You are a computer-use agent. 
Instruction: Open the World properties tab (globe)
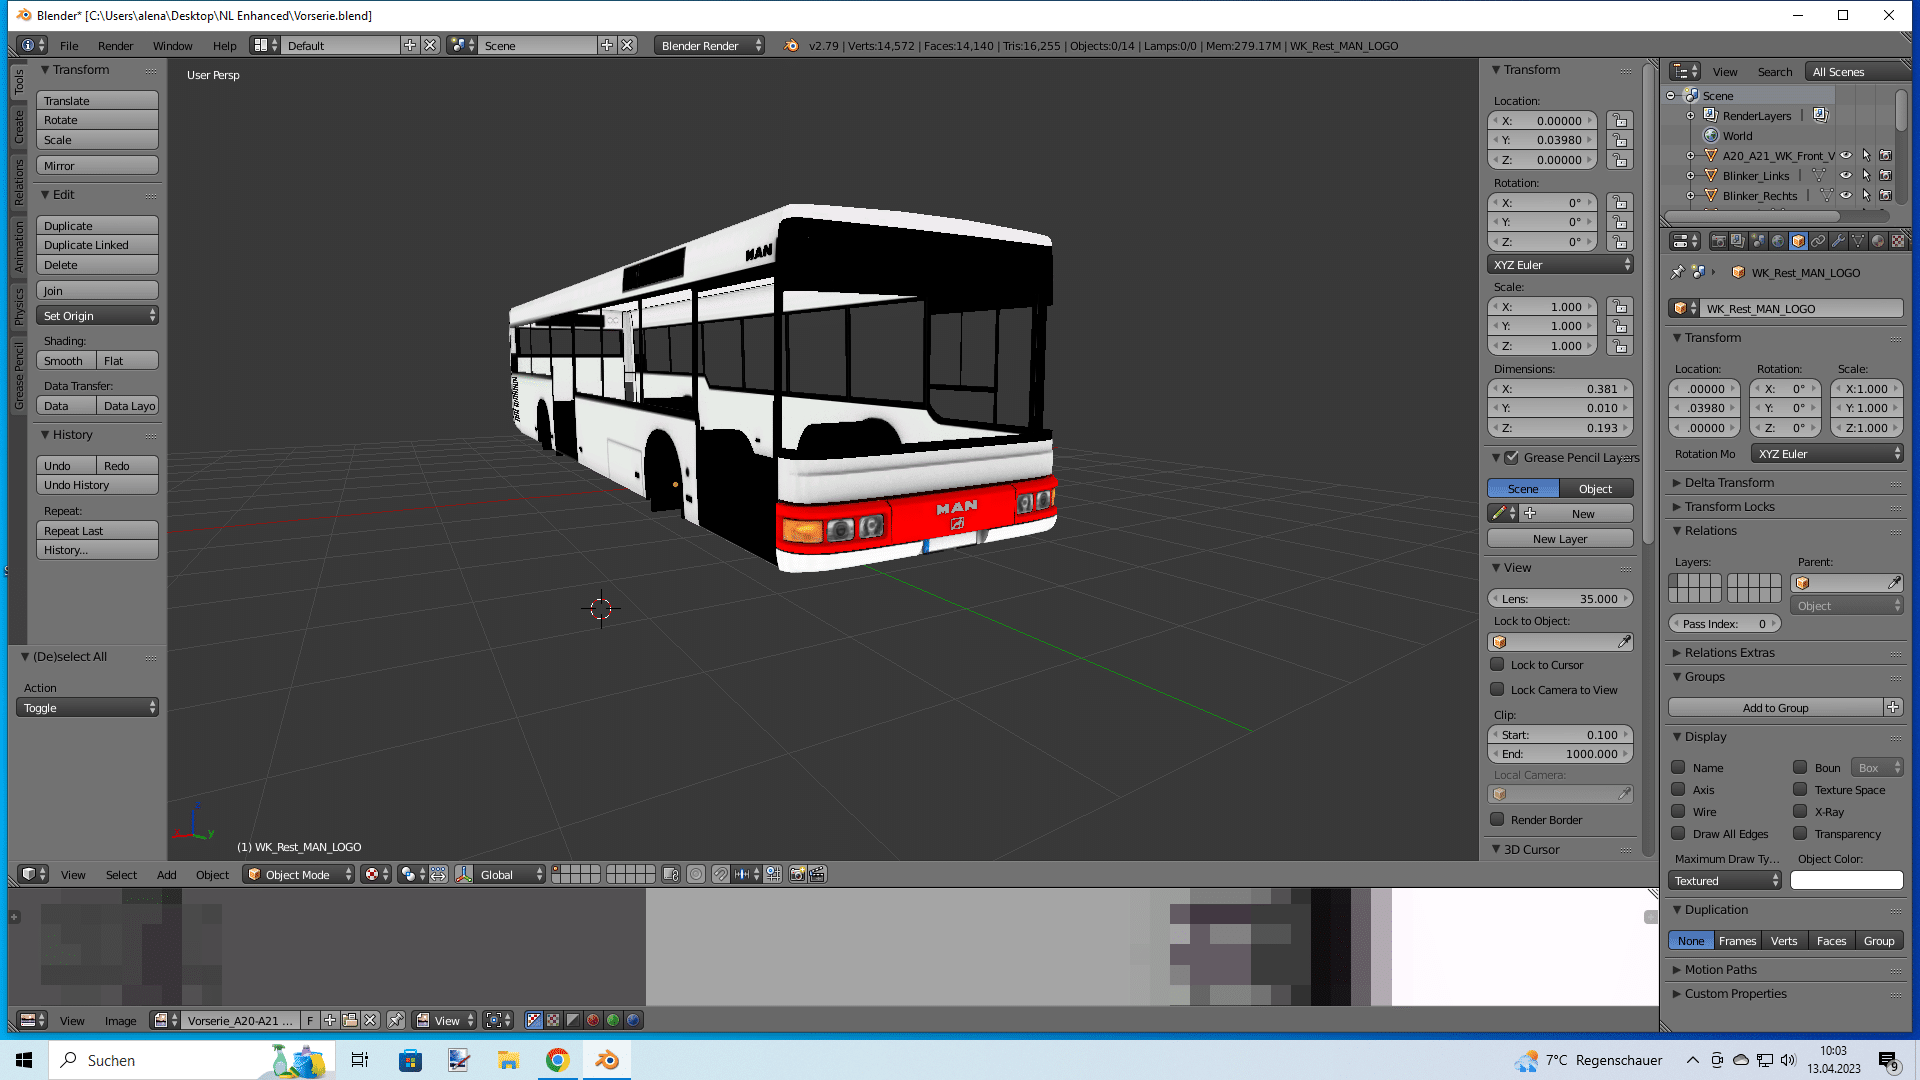(x=1778, y=241)
